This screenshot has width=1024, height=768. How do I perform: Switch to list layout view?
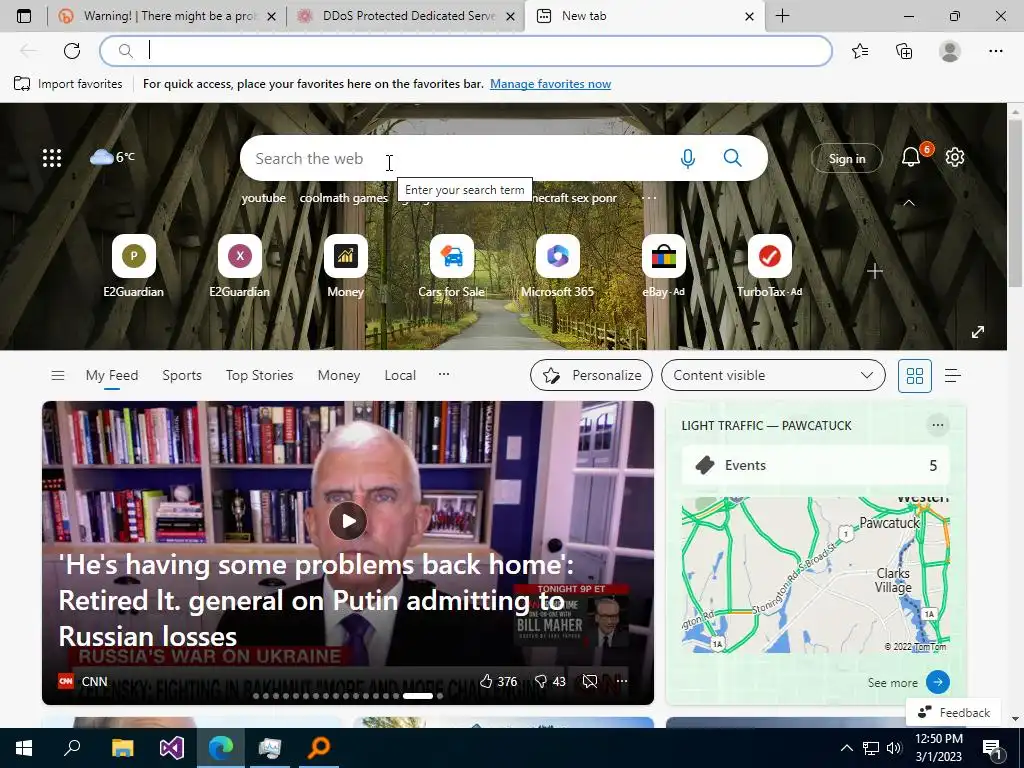point(953,376)
